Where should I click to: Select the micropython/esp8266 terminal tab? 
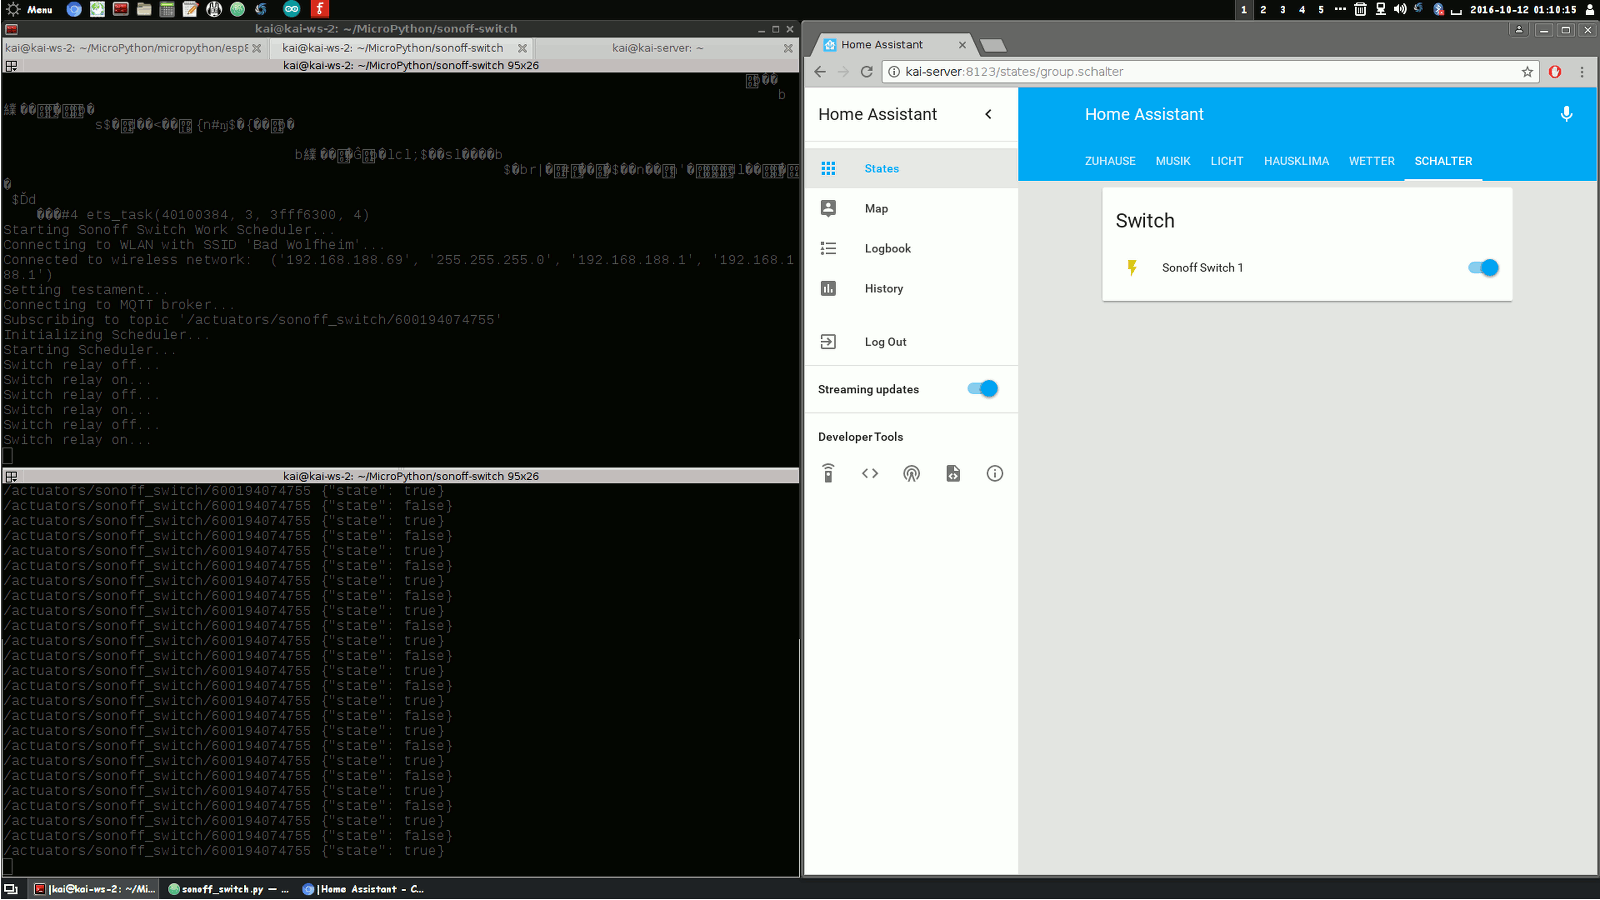(x=134, y=48)
